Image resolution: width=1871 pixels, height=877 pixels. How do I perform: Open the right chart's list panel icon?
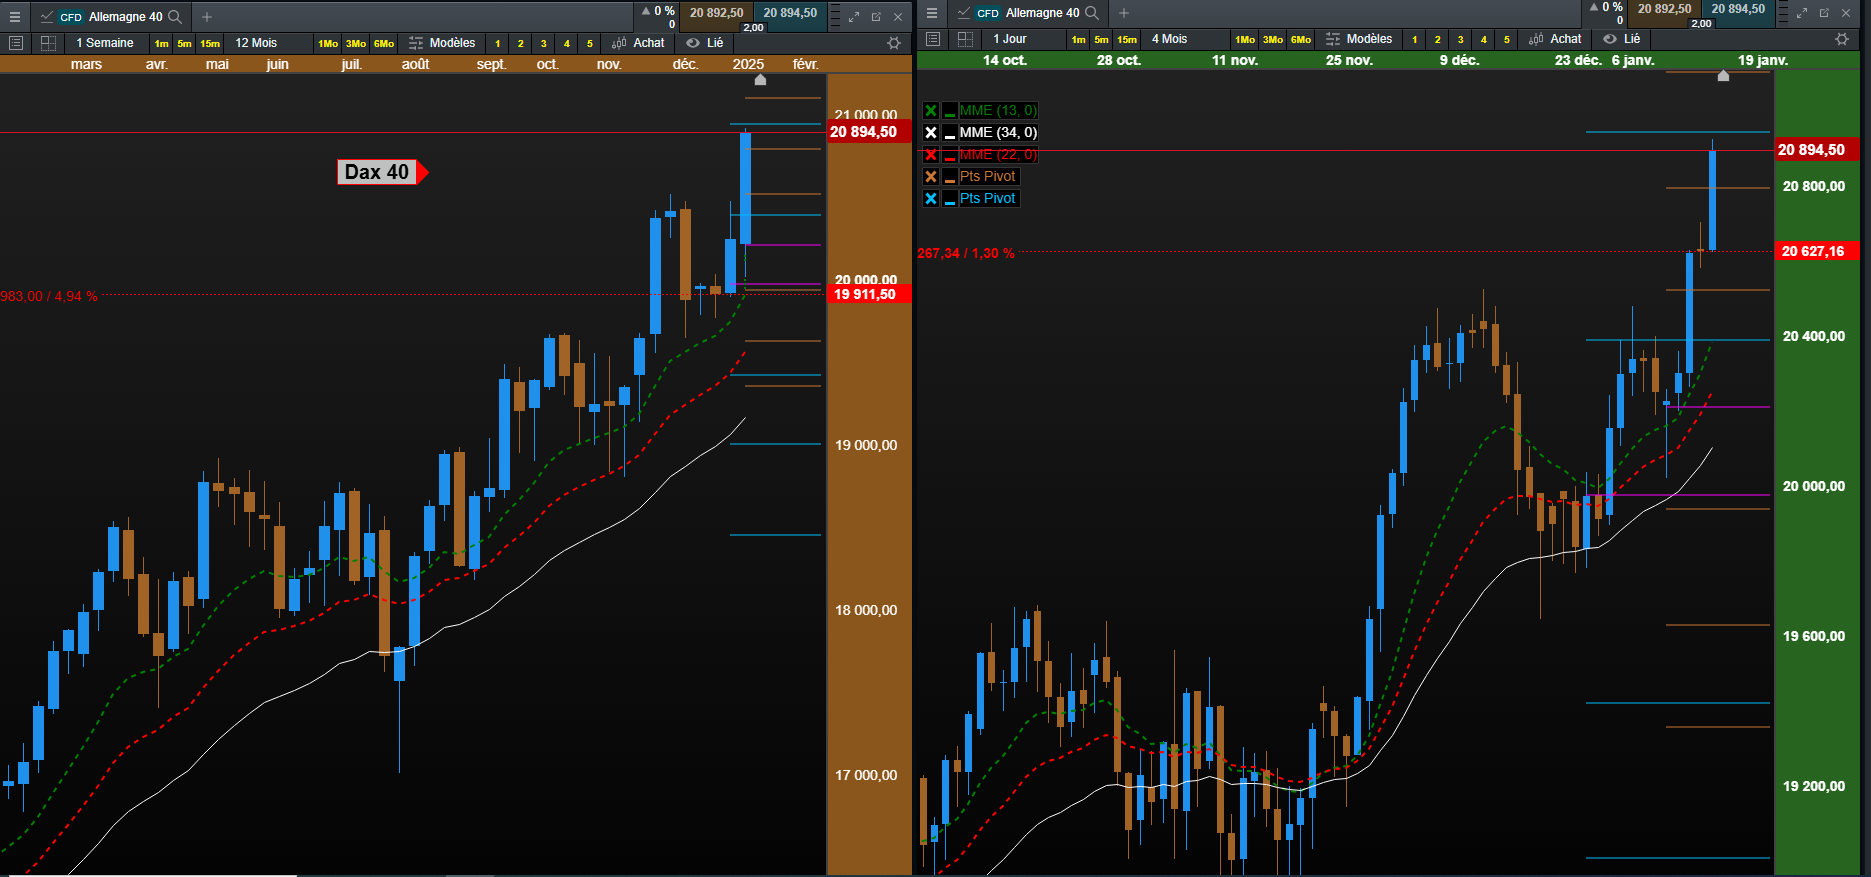point(933,39)
